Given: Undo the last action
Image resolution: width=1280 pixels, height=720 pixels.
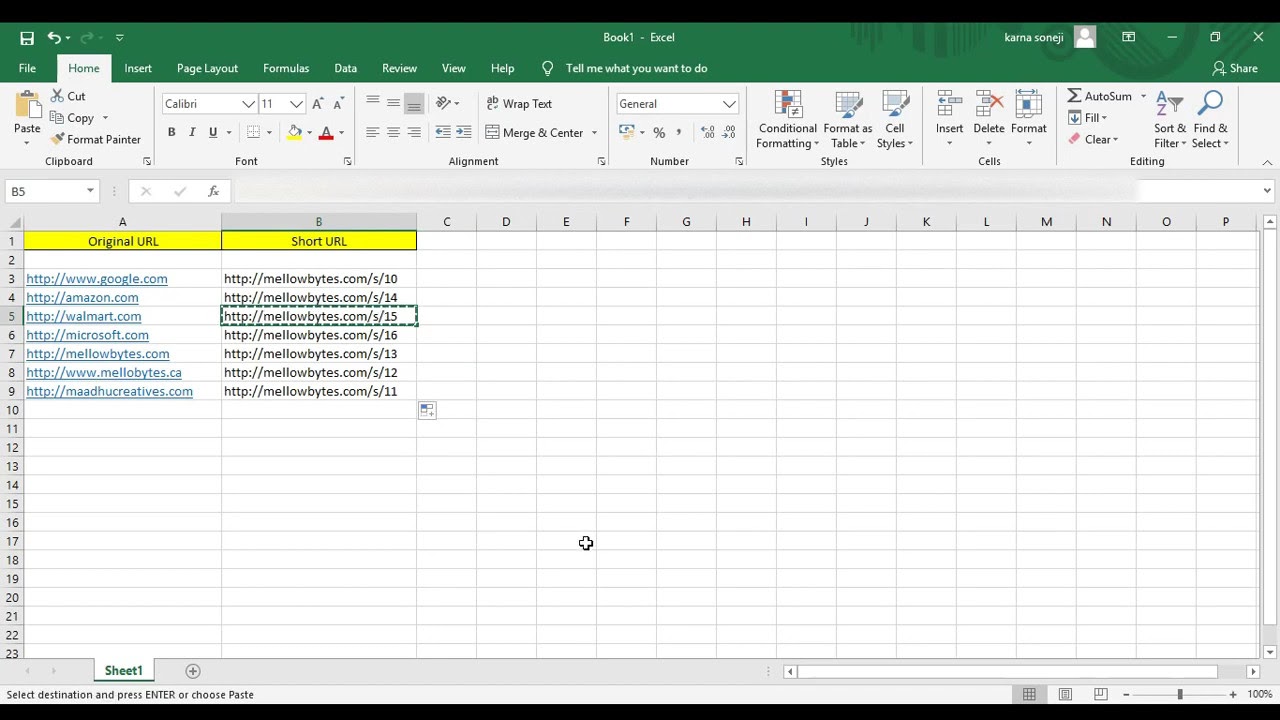Looking at the screenshot, I should tap(54, 38).
